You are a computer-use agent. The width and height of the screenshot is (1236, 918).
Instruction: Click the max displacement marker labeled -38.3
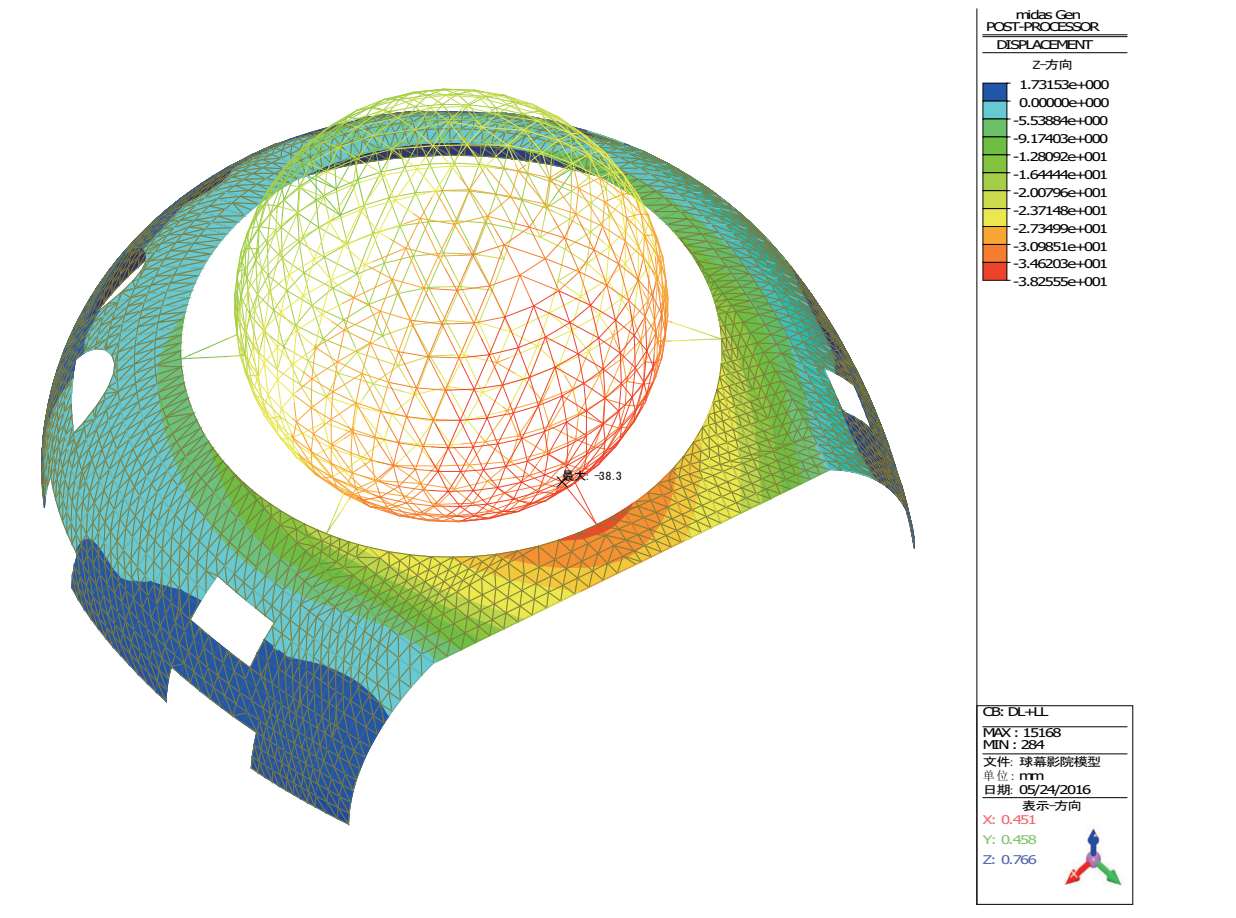[x=592, y=477]
